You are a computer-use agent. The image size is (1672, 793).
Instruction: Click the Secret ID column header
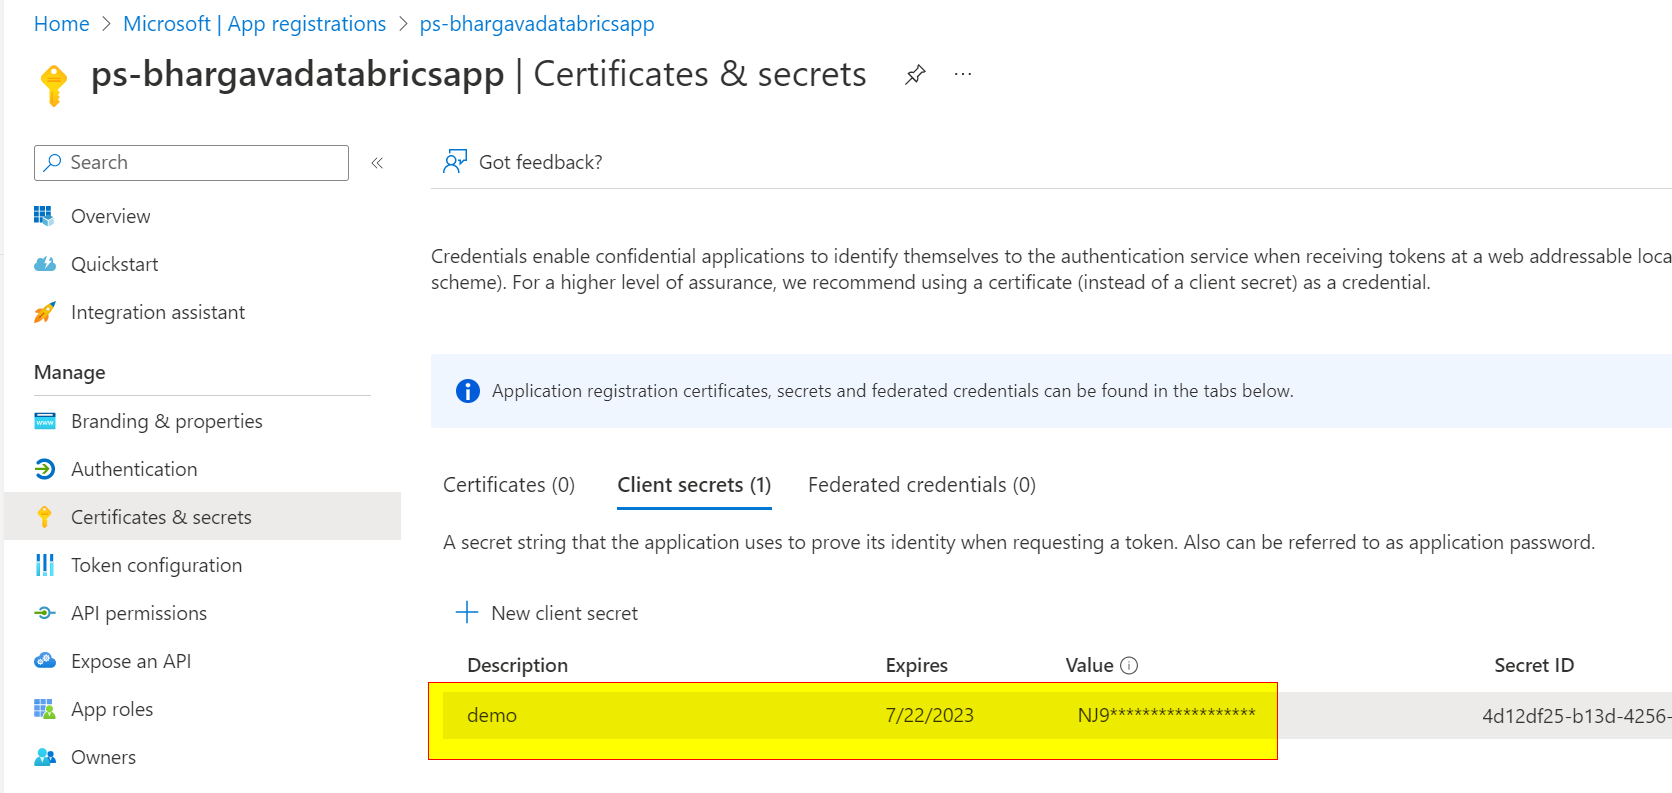coord(1534,665)
